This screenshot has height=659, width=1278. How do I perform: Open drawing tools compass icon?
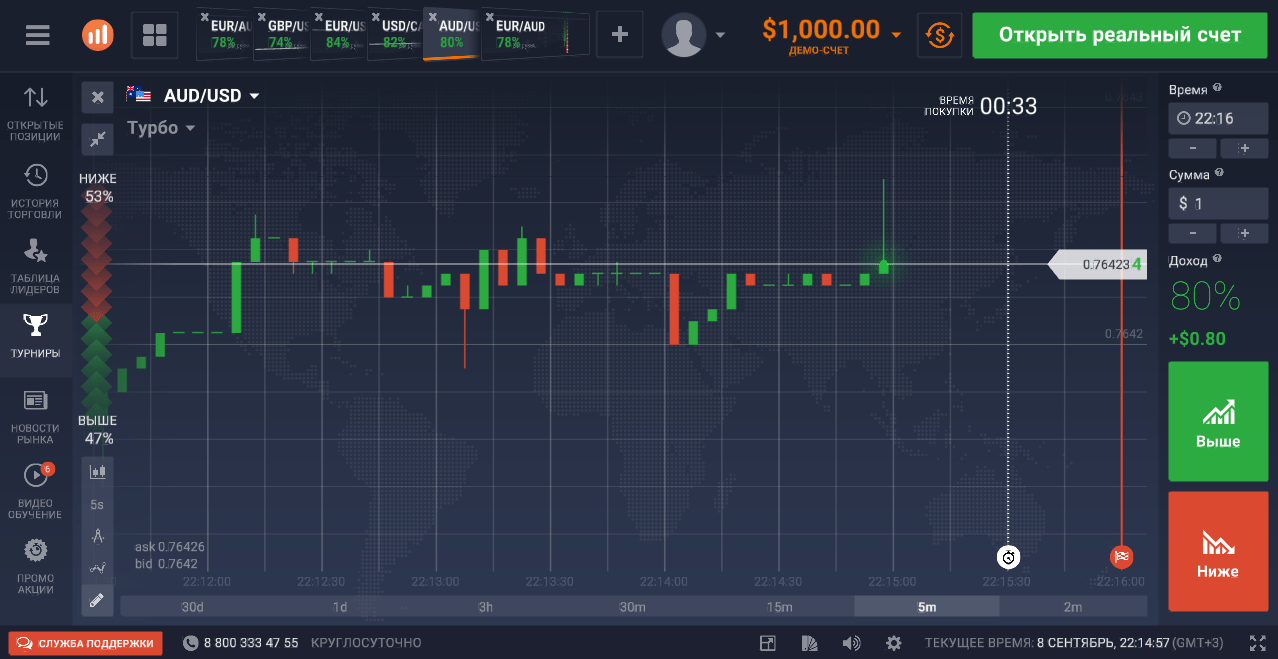point(97,535)
